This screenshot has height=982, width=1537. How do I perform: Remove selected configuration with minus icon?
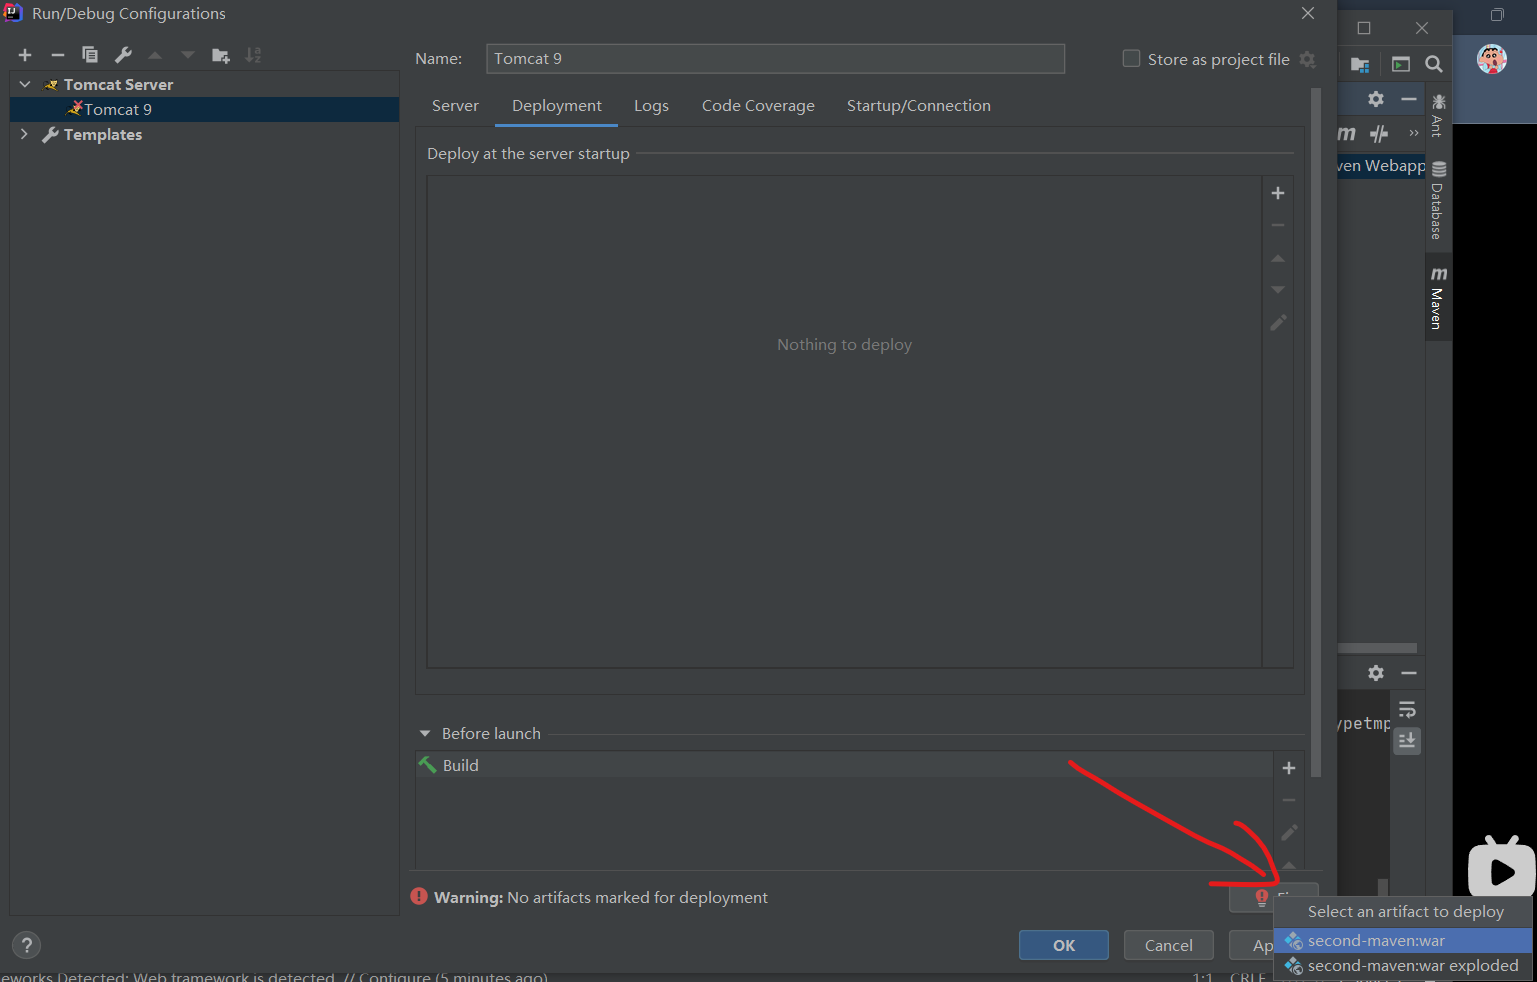(x=58, y=55)
